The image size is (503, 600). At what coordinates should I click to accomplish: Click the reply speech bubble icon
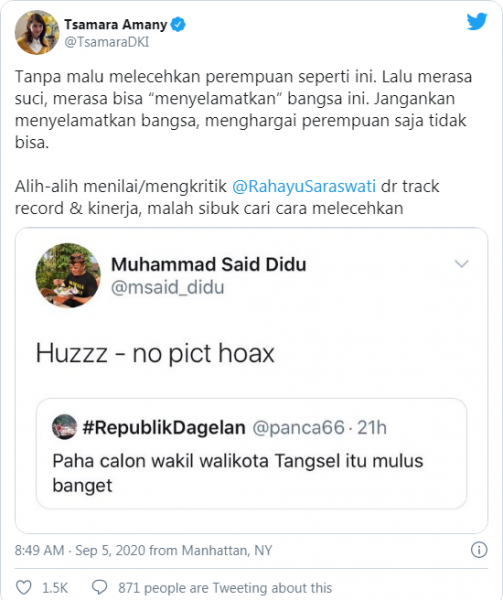(99, 587)
